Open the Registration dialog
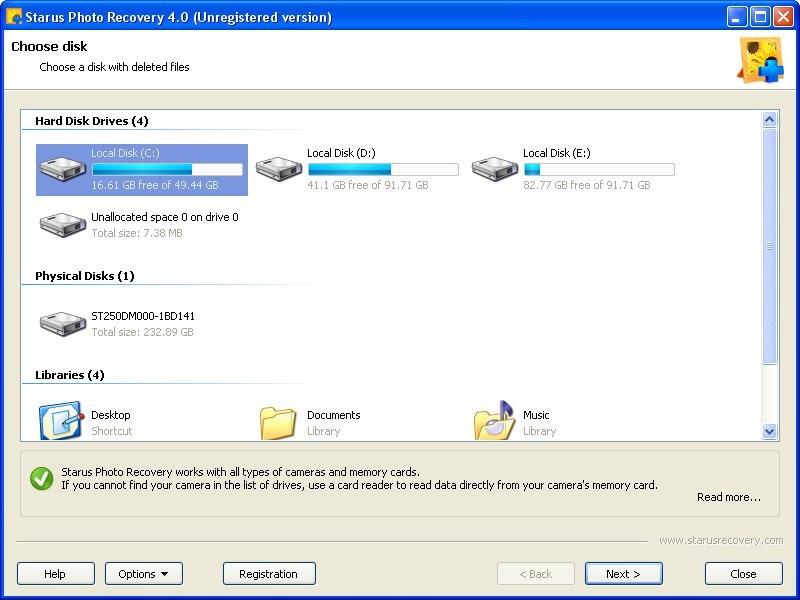The width and height of the screenshot is (800, 600). (x=269, y=573)
